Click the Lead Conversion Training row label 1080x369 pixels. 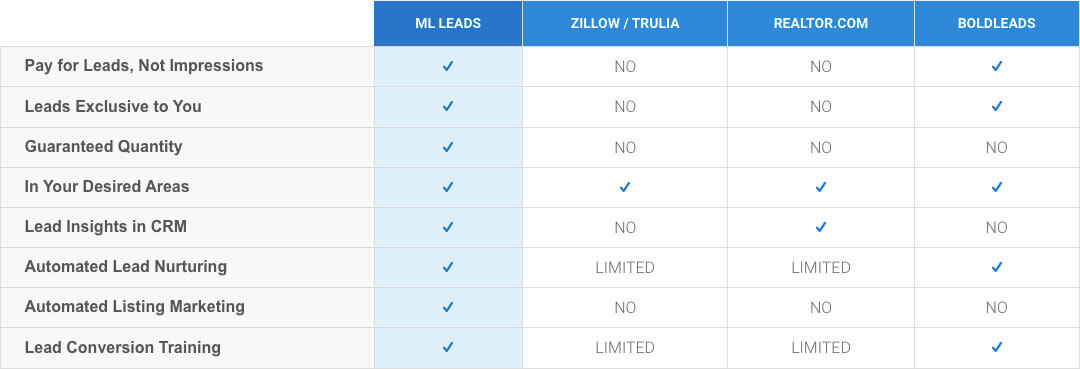click(x=123, y=347)
